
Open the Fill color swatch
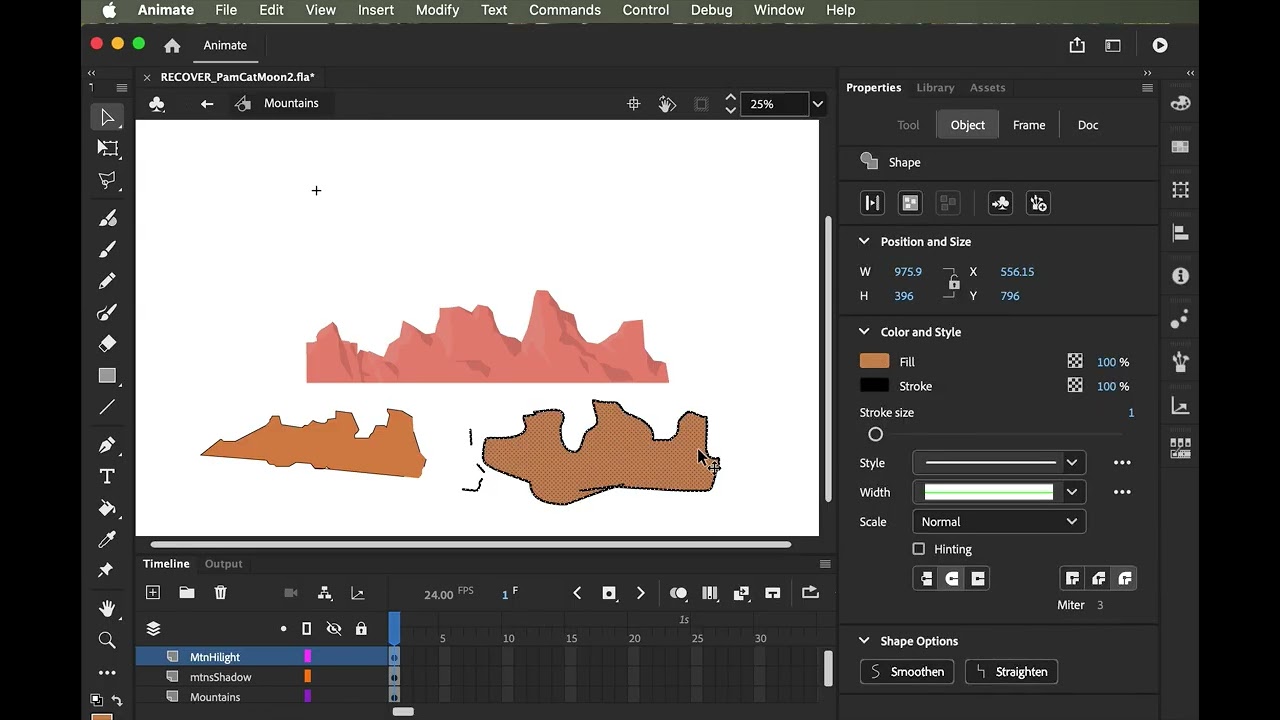tap(874, 361)
